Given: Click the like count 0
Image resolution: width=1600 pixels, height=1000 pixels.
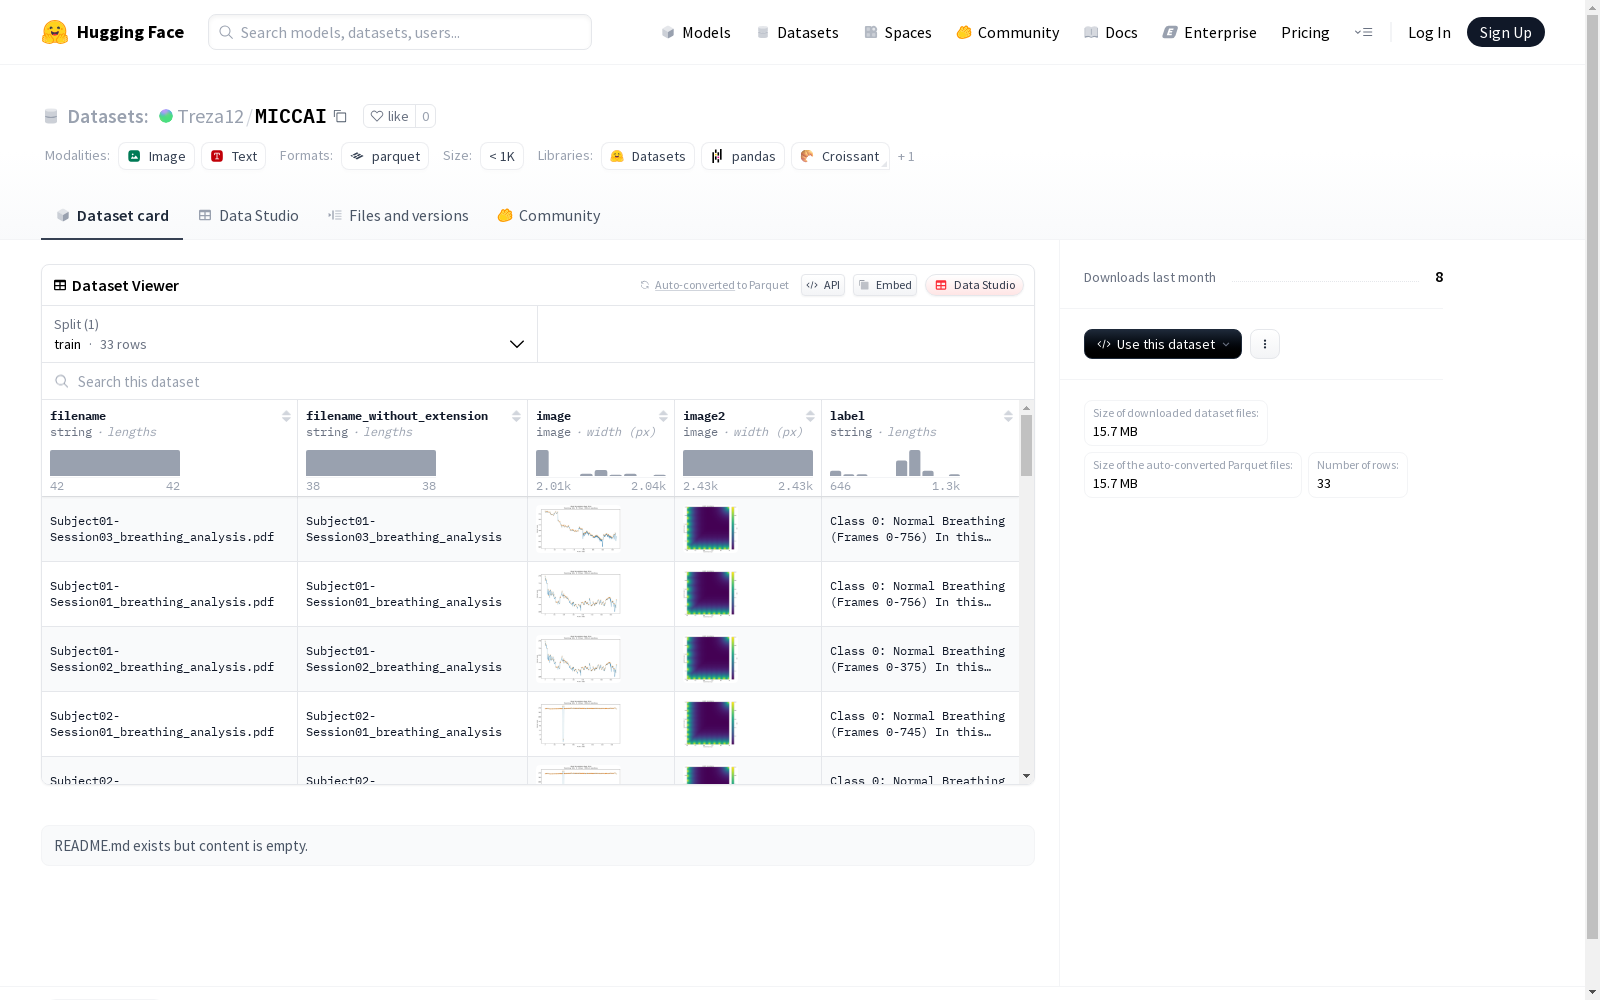Looking at the screenshot, I should (425, 116).
